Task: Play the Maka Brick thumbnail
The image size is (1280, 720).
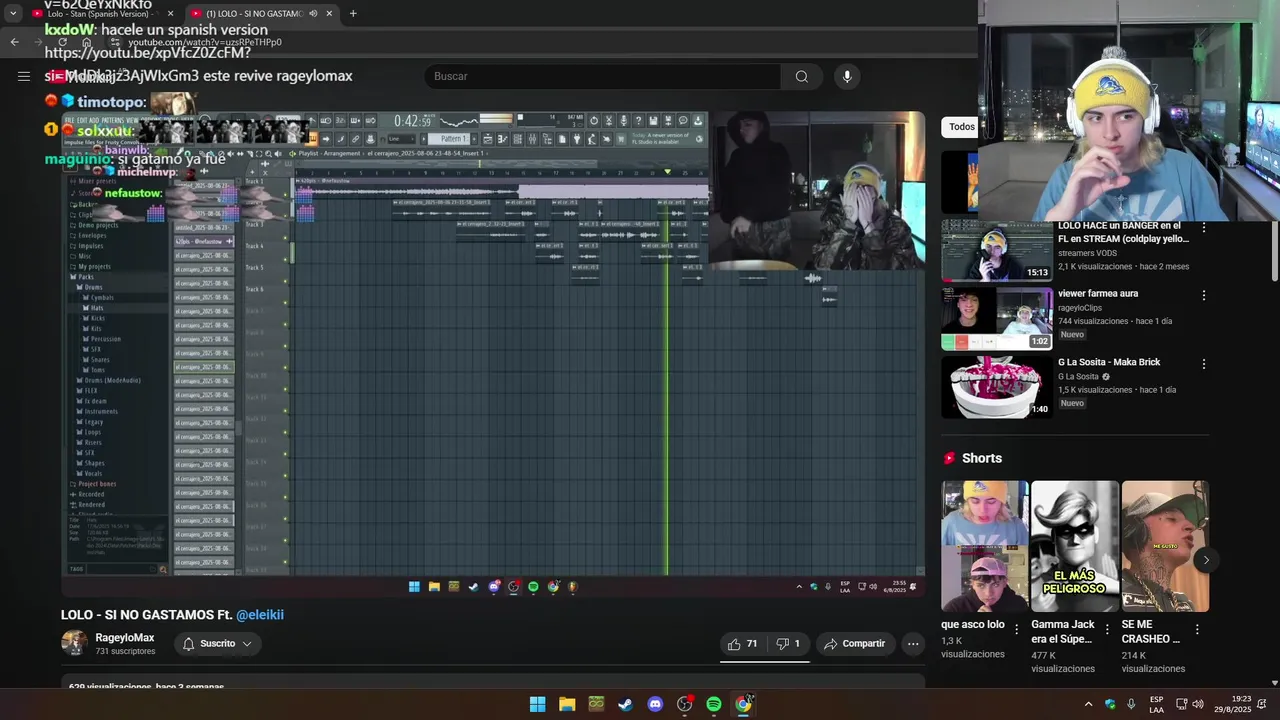Action: click(x=997, y=387)
